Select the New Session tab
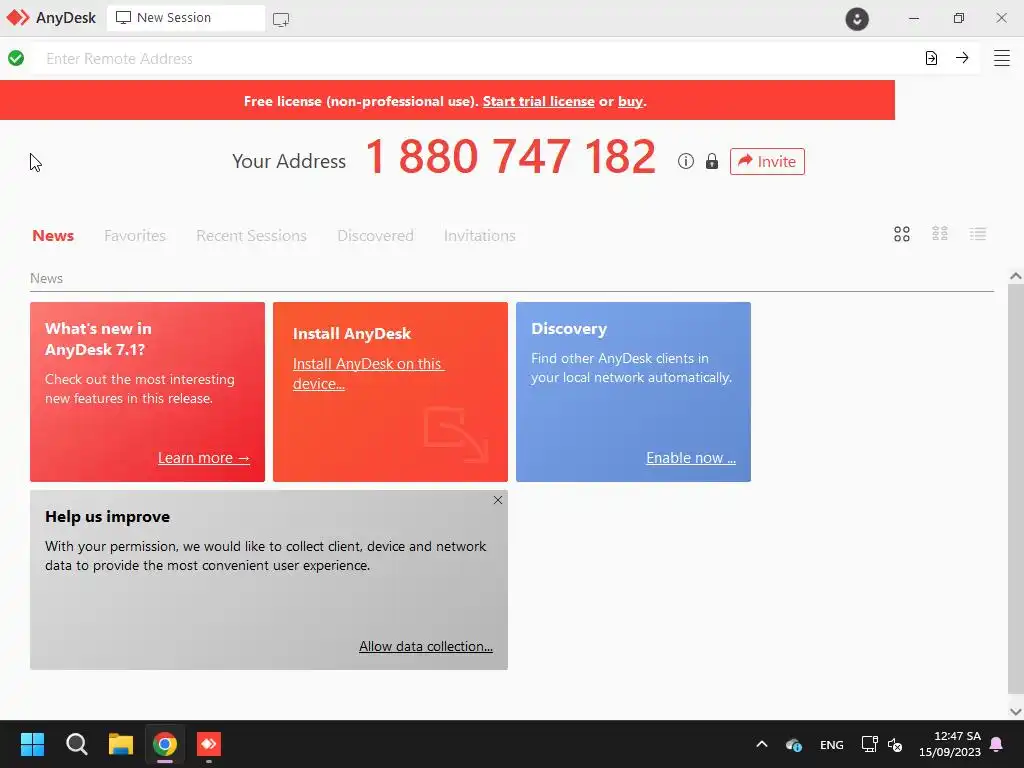The height and width of the screenshot is (768, 1024). 186,18
